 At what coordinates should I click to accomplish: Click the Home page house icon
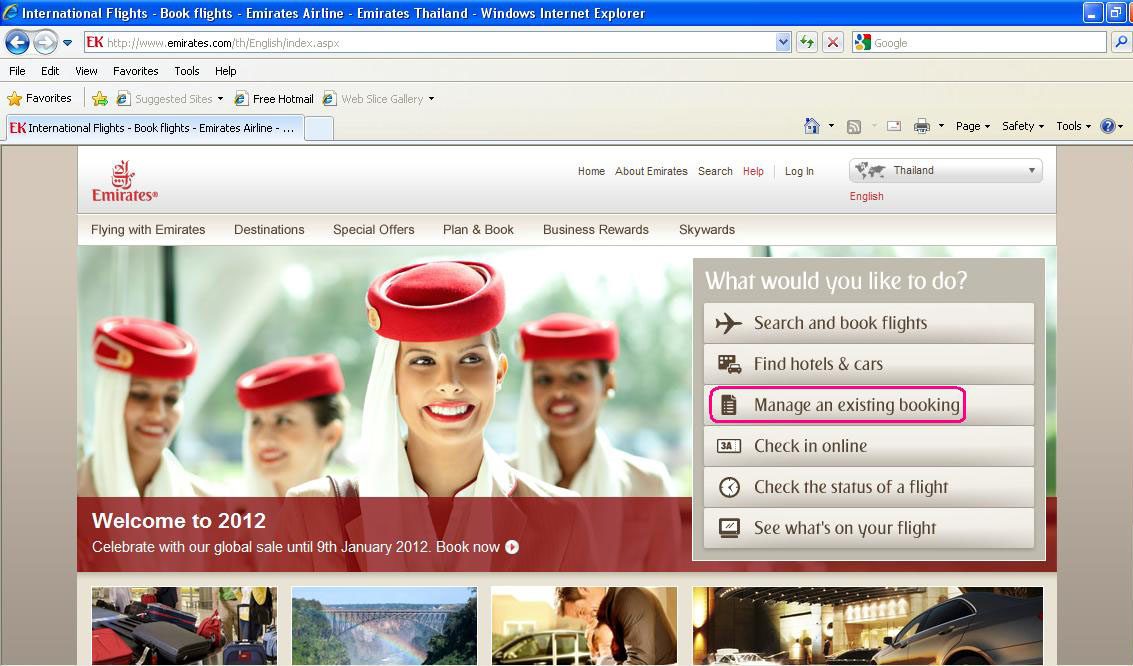(812, 126)
